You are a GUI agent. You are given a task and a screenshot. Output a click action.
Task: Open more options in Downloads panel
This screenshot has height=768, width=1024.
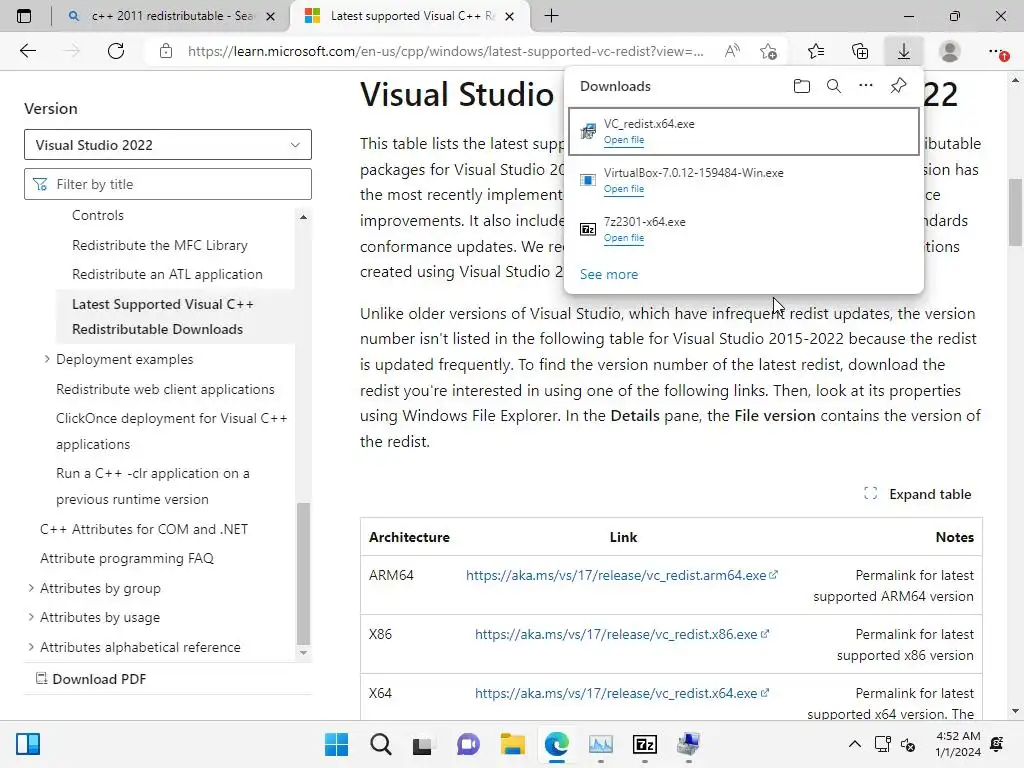866,86
